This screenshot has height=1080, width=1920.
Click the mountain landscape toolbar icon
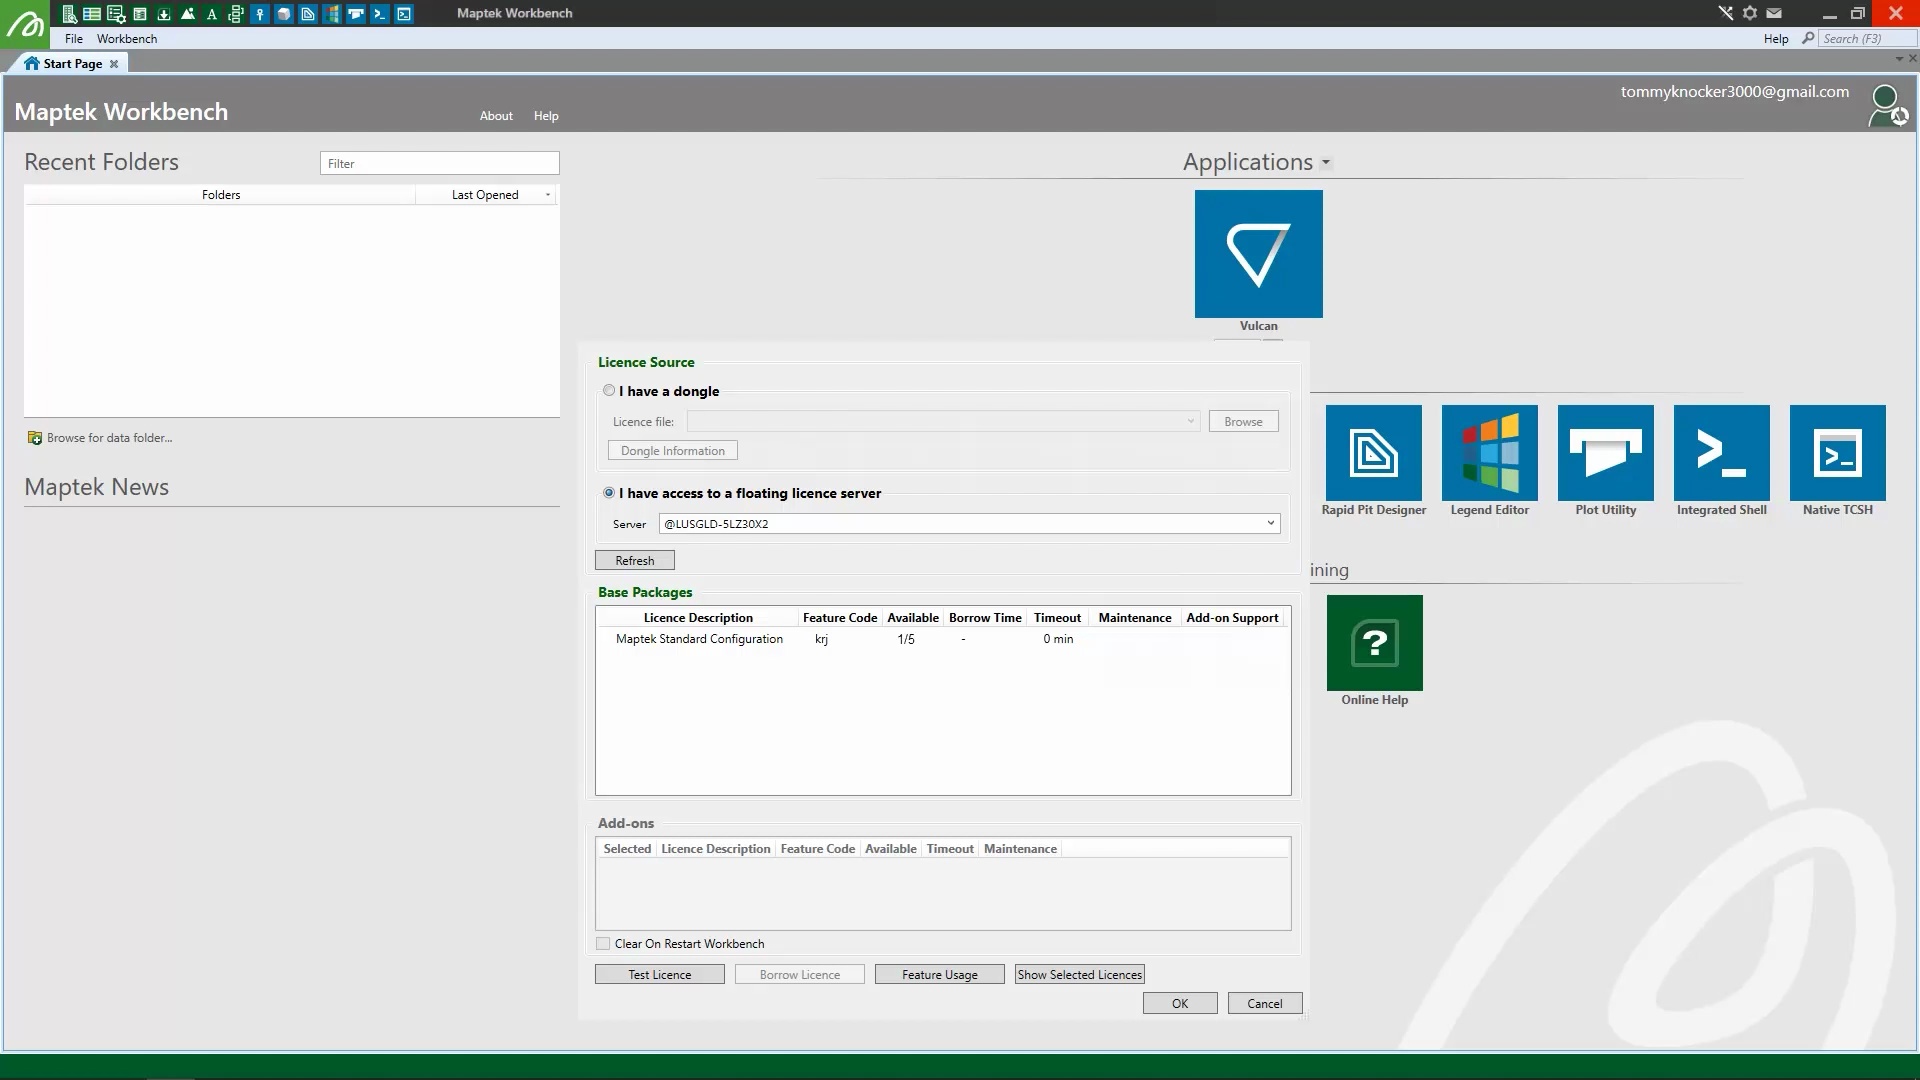click(x=188, y=14)
